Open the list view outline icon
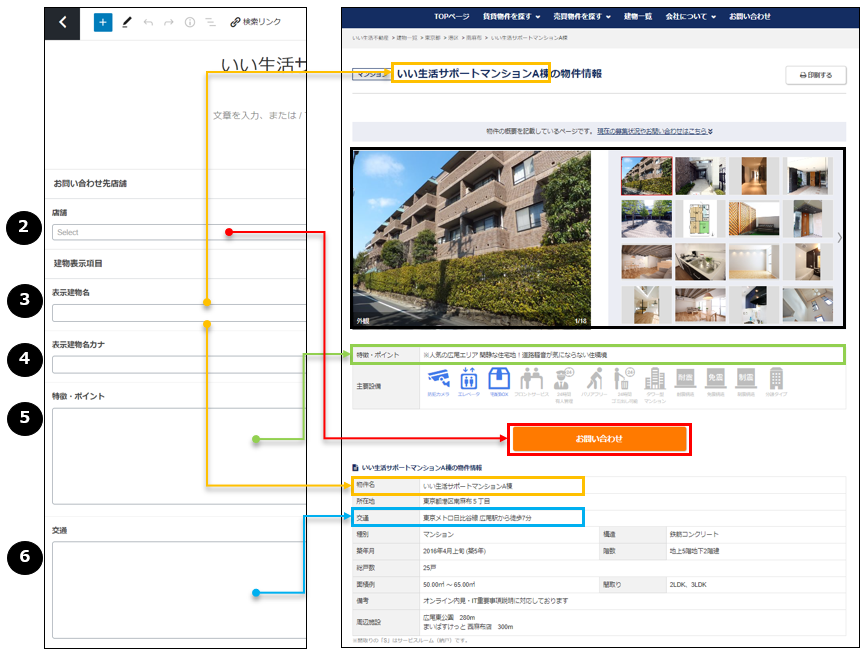The image size is (866, 655). [210, 22]
